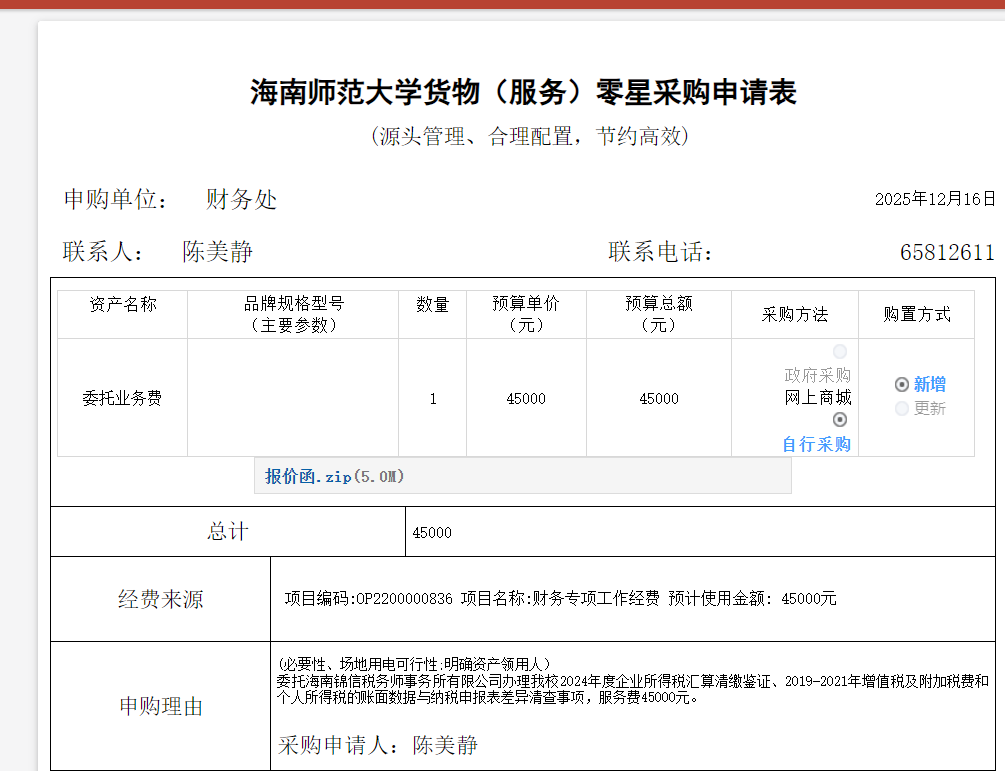
Task: Click the 预算总额 value 45000 in item row
Action: point(659,399)
